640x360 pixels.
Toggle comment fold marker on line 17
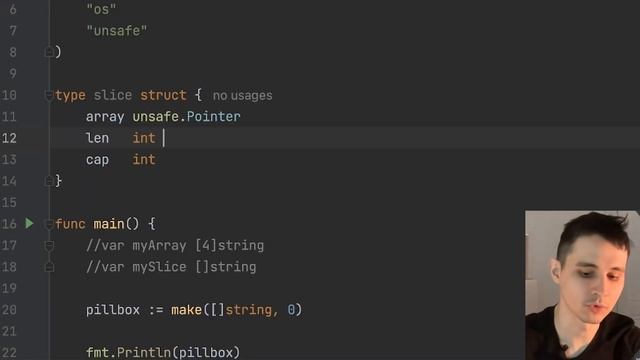pos(49,245)
